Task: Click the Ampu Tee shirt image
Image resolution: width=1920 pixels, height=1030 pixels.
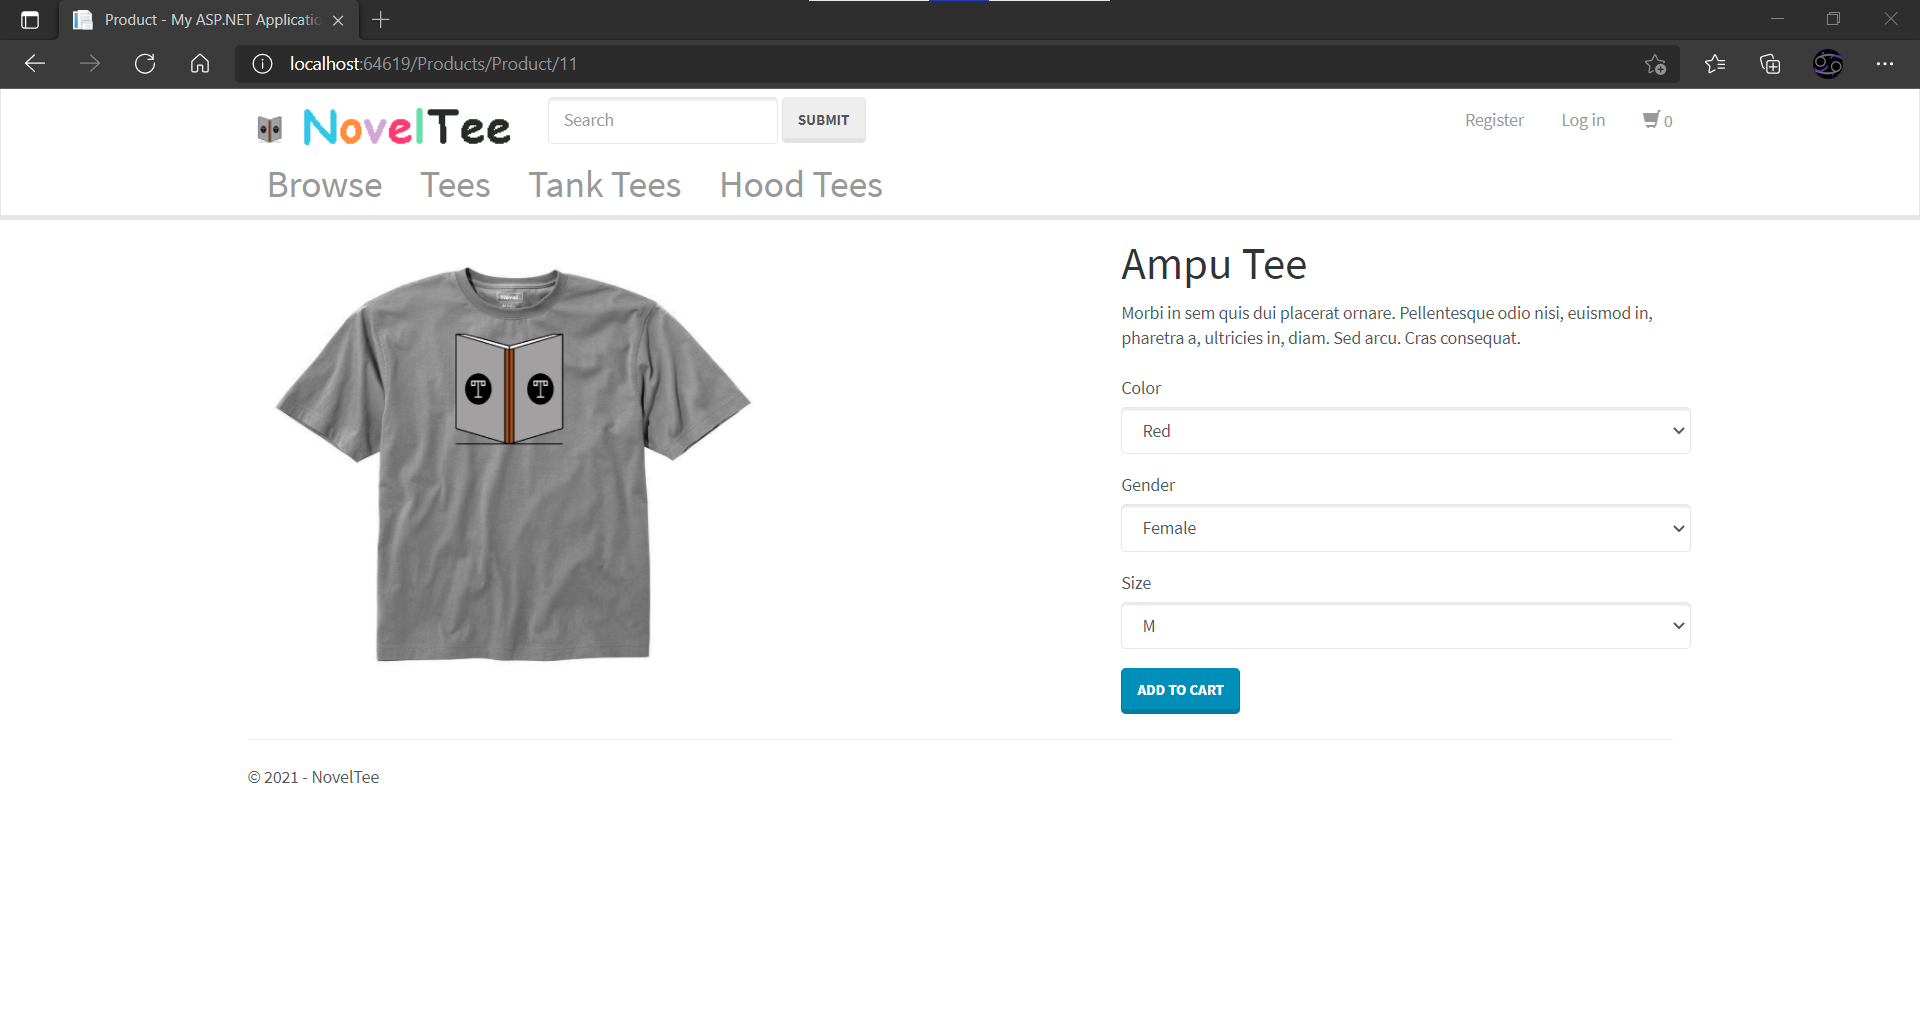Action: point(513,463)
